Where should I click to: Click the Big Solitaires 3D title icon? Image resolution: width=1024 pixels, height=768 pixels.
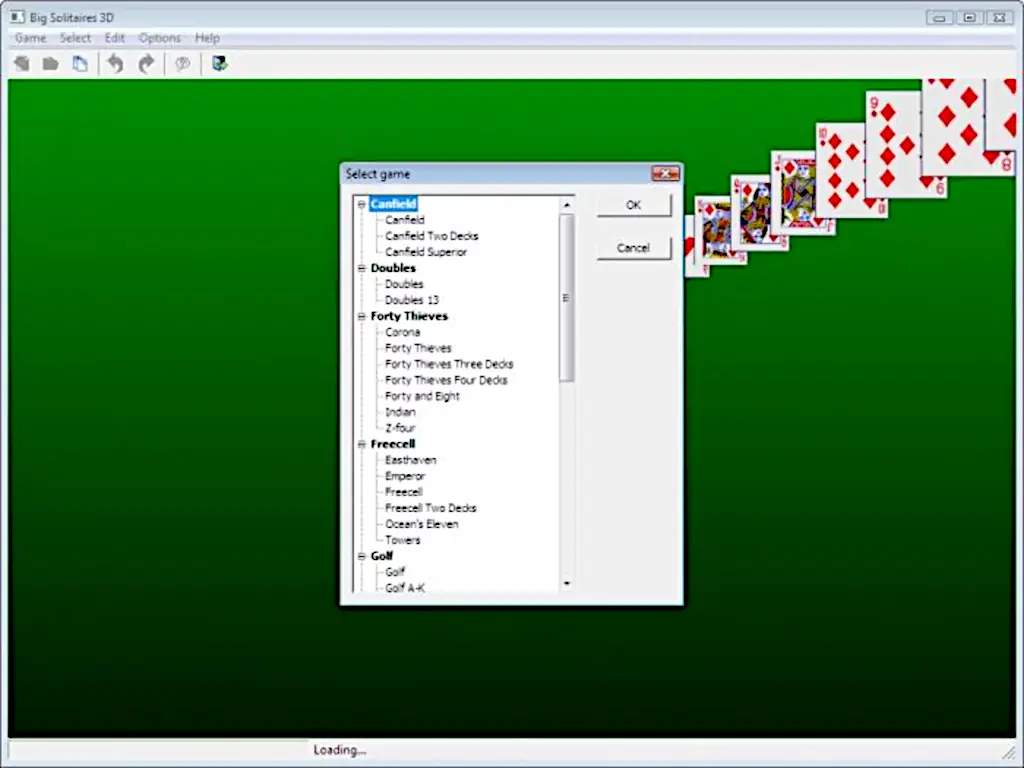pyautogui.click(x=17, y=17)
